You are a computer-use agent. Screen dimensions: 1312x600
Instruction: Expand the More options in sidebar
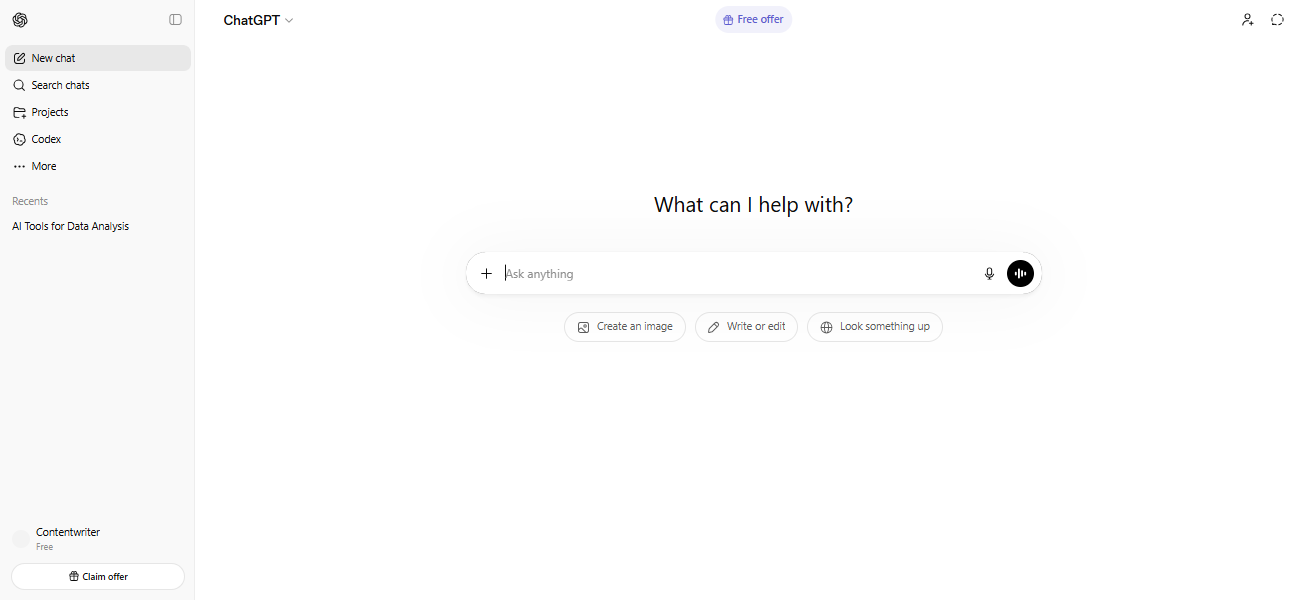pos(98,166)
